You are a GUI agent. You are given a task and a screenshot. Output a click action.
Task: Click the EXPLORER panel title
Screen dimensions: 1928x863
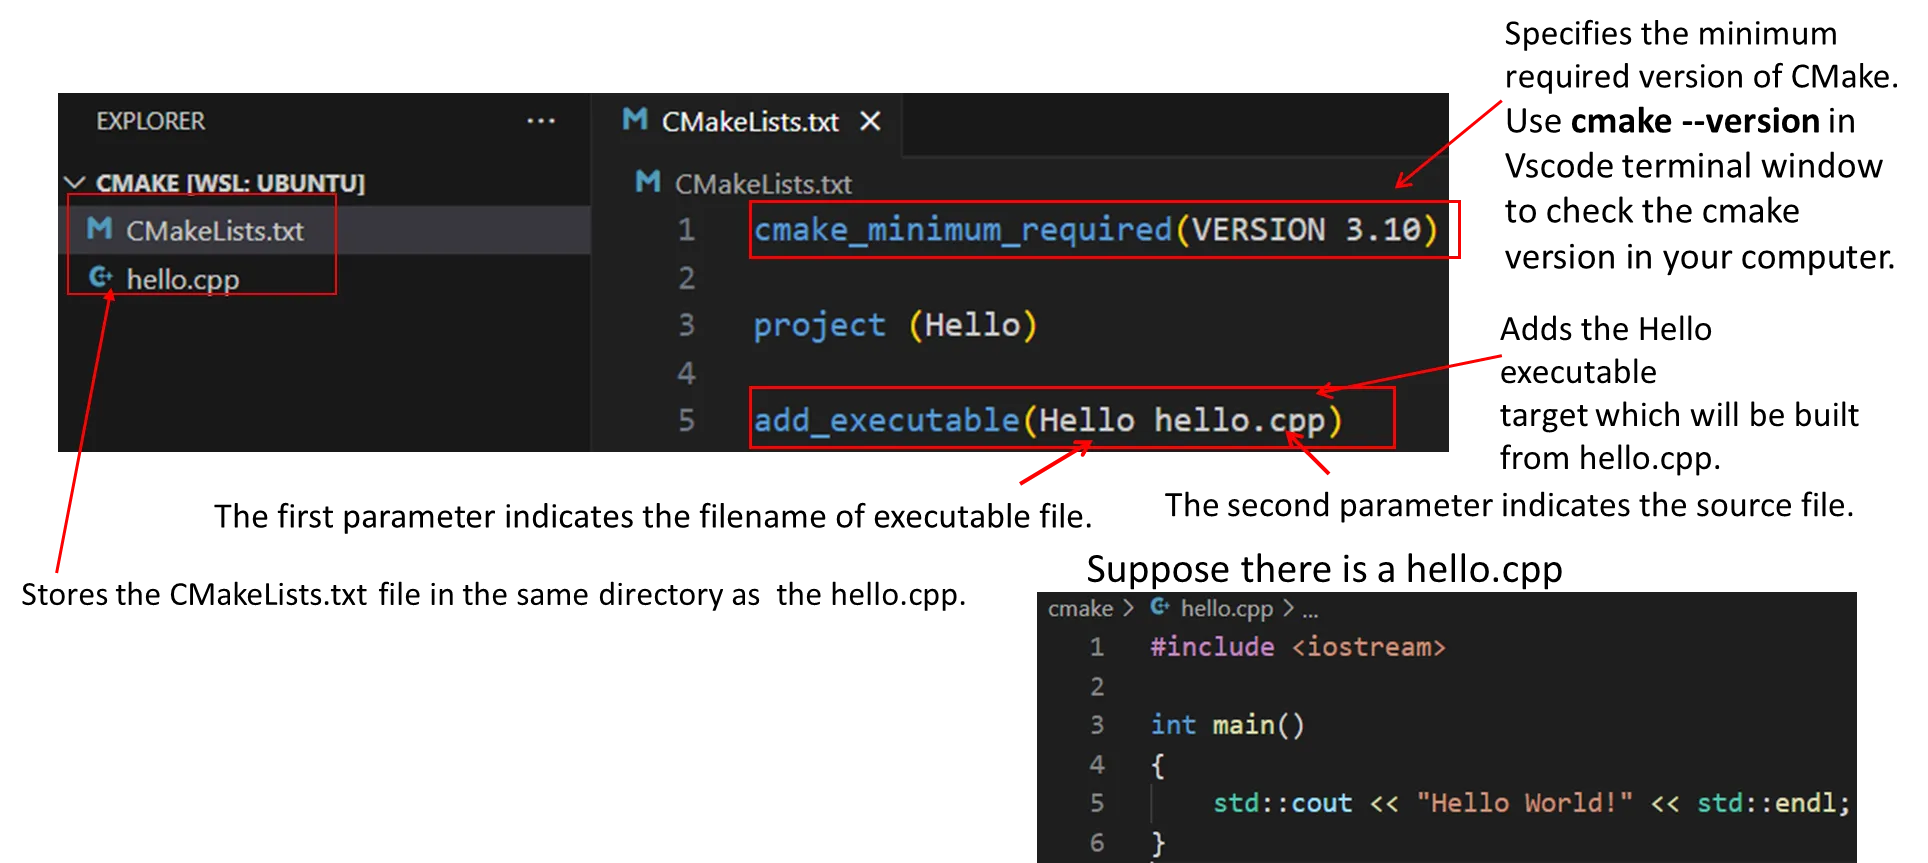(150, 121)
